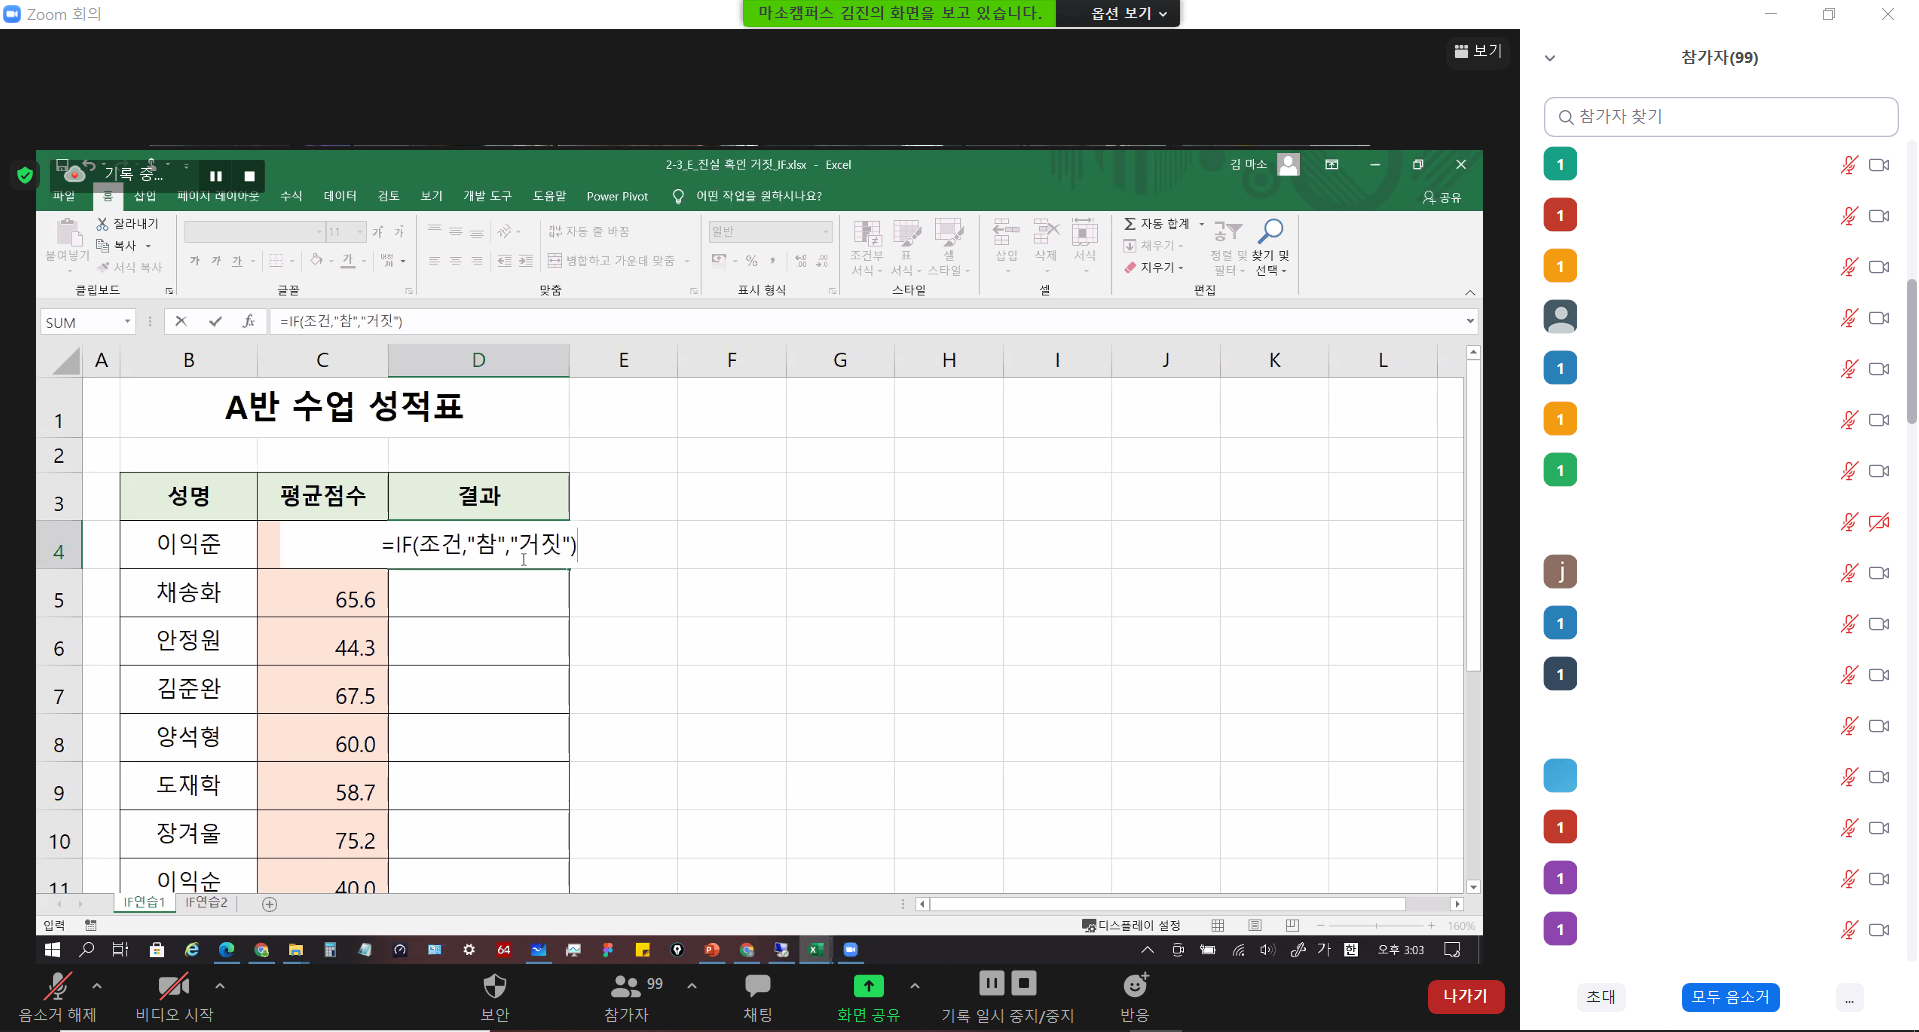Open the 데이터 ribbon tab
This screenshot has height=1032, width=1919.
point(340,196)
